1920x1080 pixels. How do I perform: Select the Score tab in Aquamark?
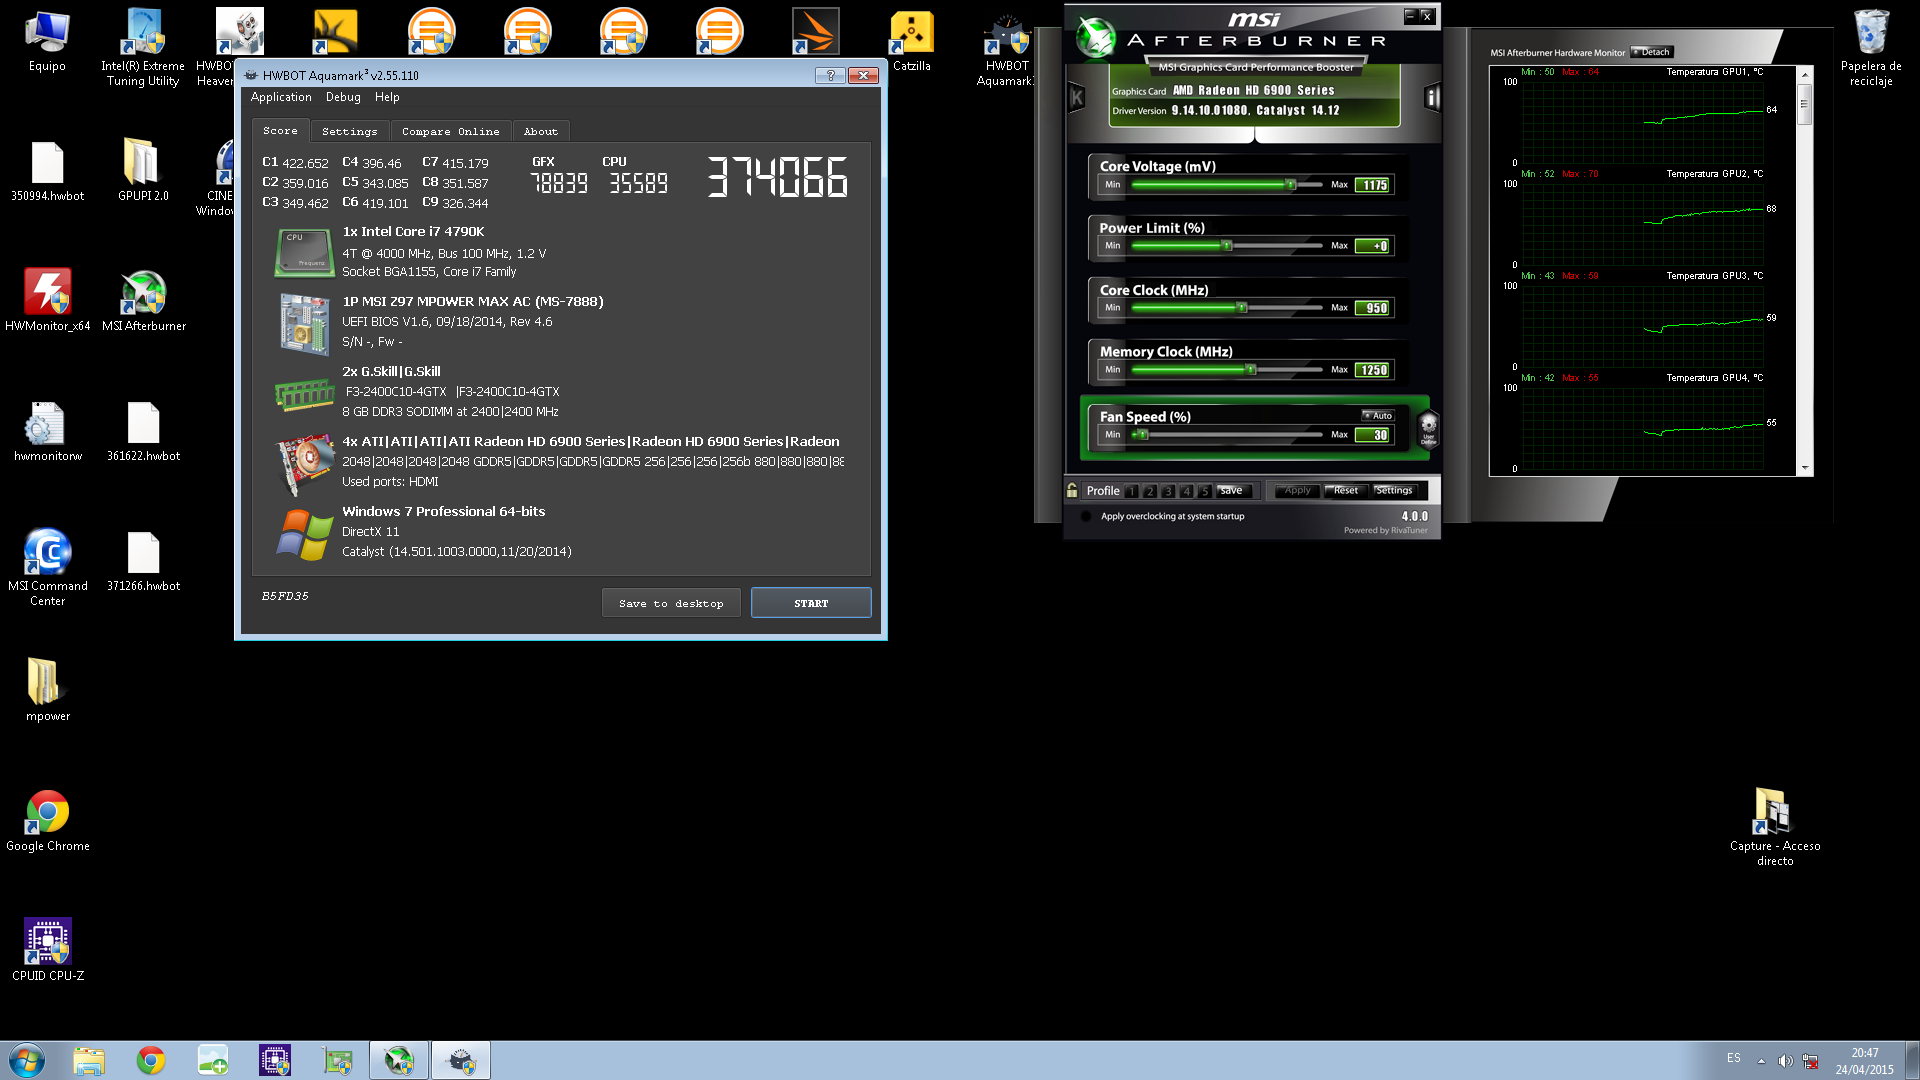pyautogui.click(x=280, y=131)
